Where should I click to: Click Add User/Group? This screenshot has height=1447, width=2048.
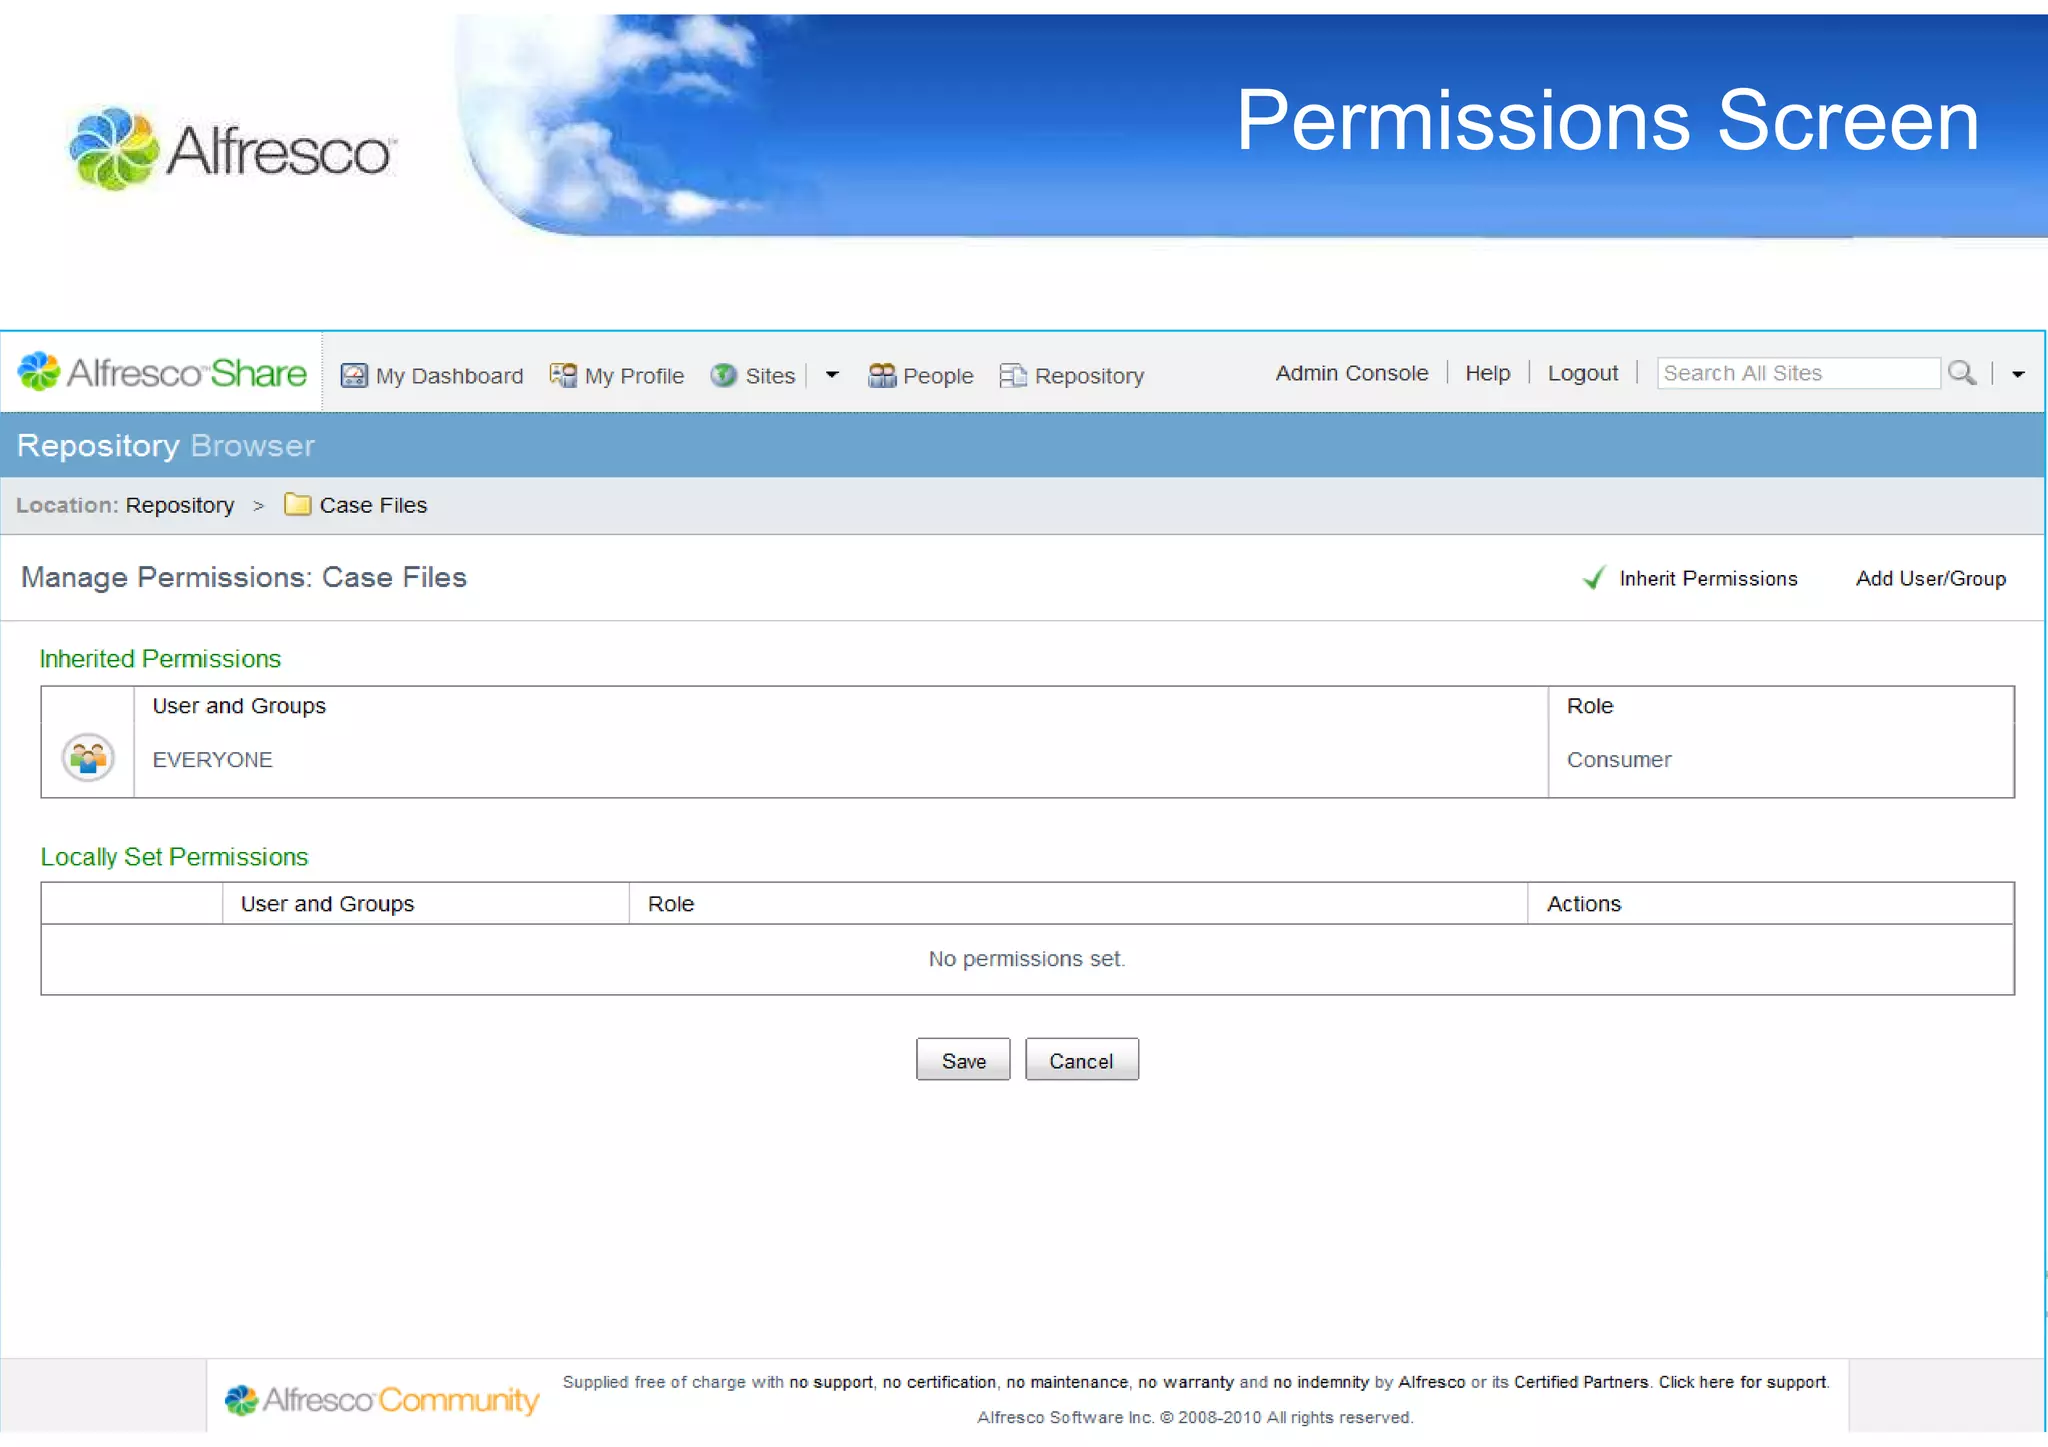click(1931, 578)
